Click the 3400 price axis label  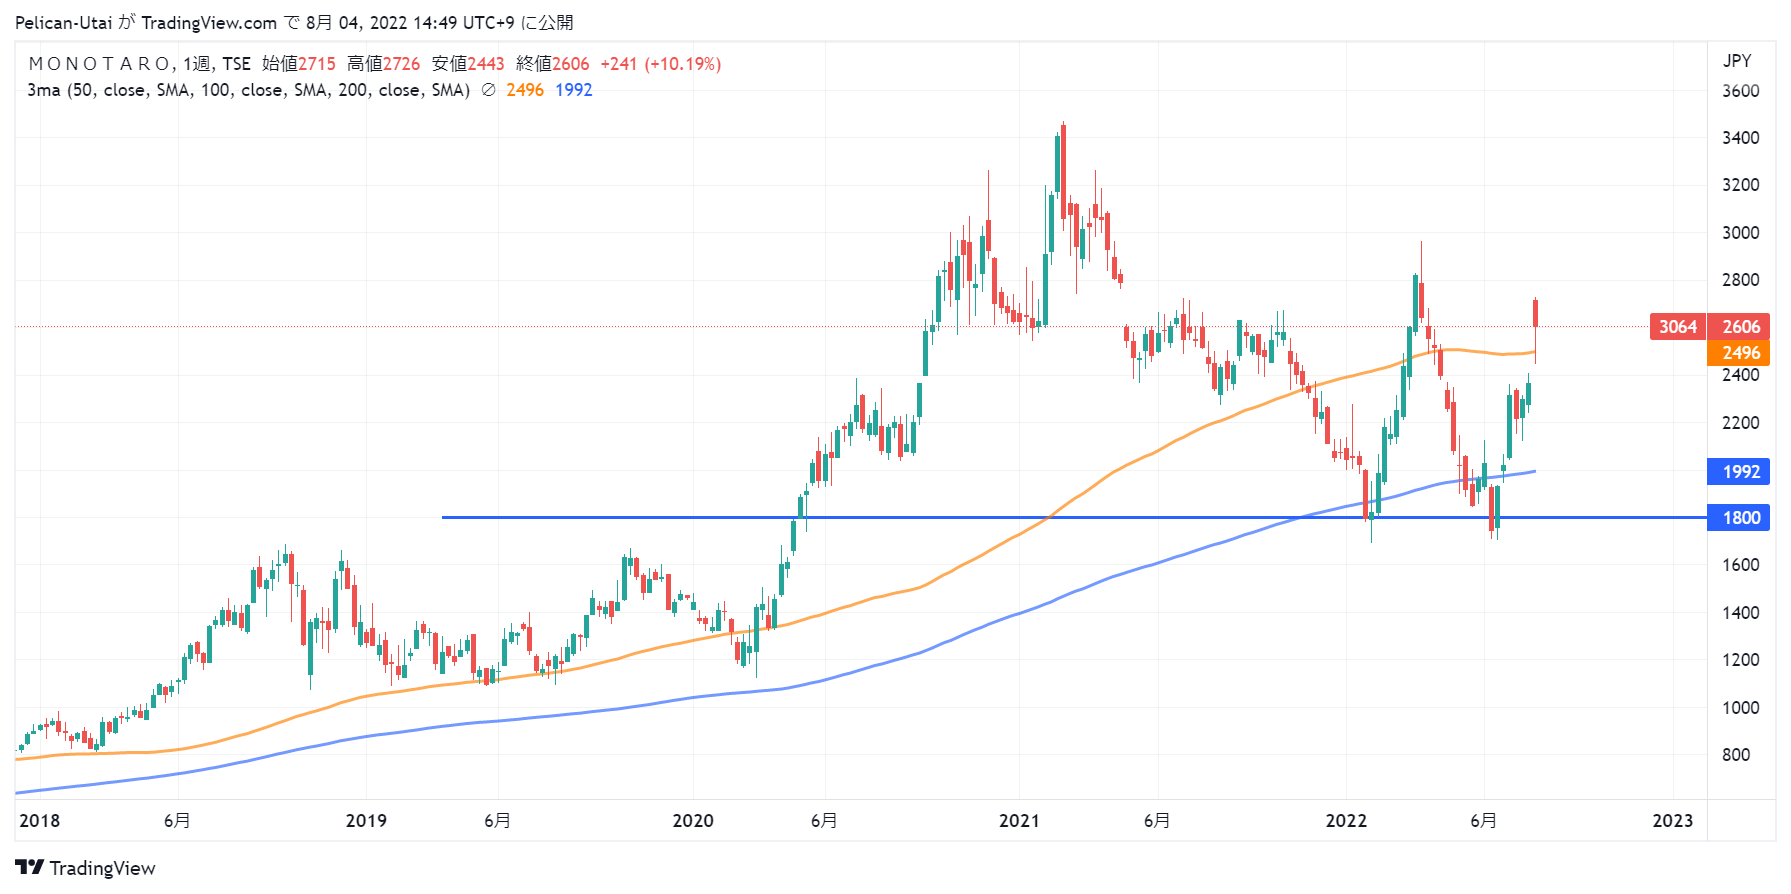1740,138
